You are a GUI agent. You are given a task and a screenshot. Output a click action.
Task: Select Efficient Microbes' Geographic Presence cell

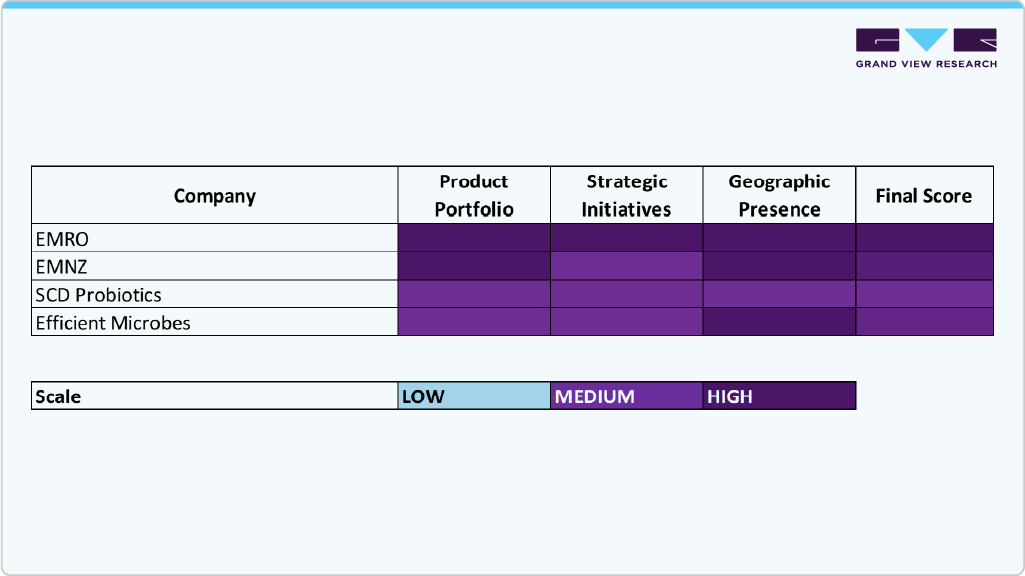pos(779,323)
